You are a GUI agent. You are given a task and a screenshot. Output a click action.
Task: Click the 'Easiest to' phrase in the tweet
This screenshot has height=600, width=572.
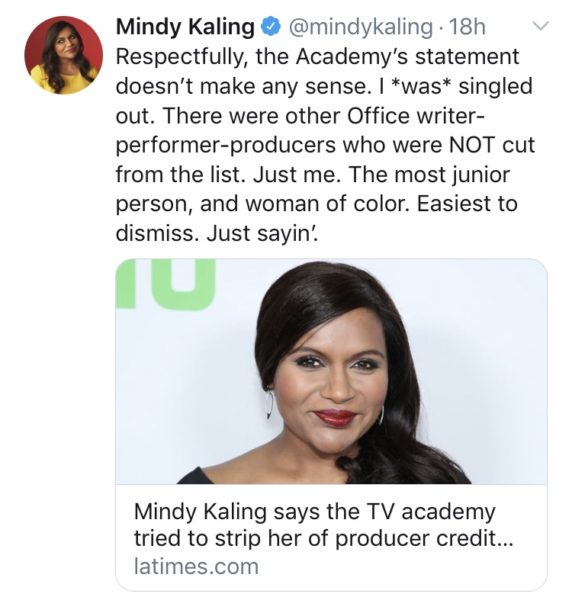coord(467,204)
